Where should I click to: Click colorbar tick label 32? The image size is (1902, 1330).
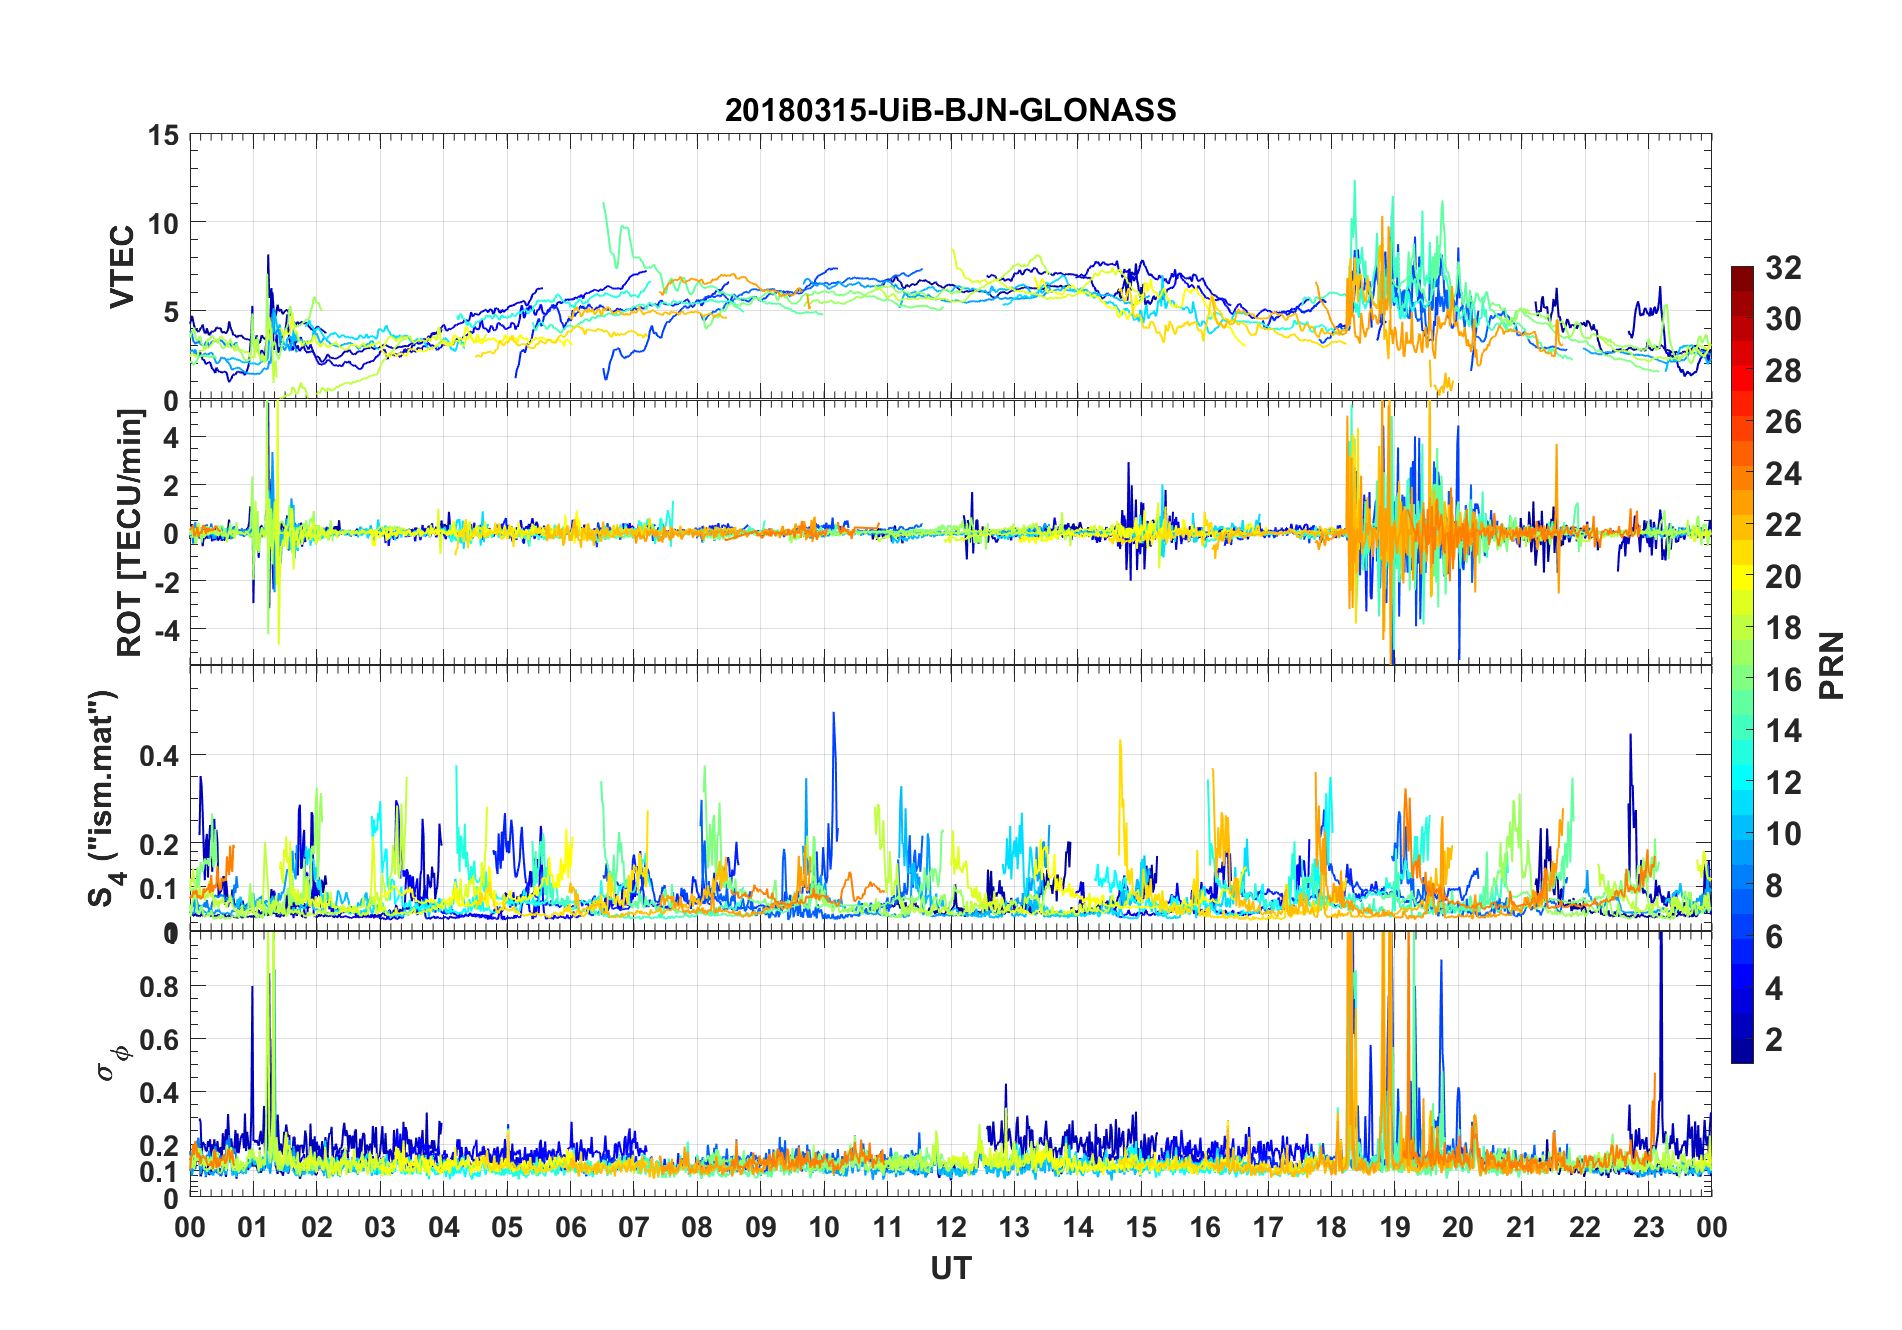point(1783,267)
